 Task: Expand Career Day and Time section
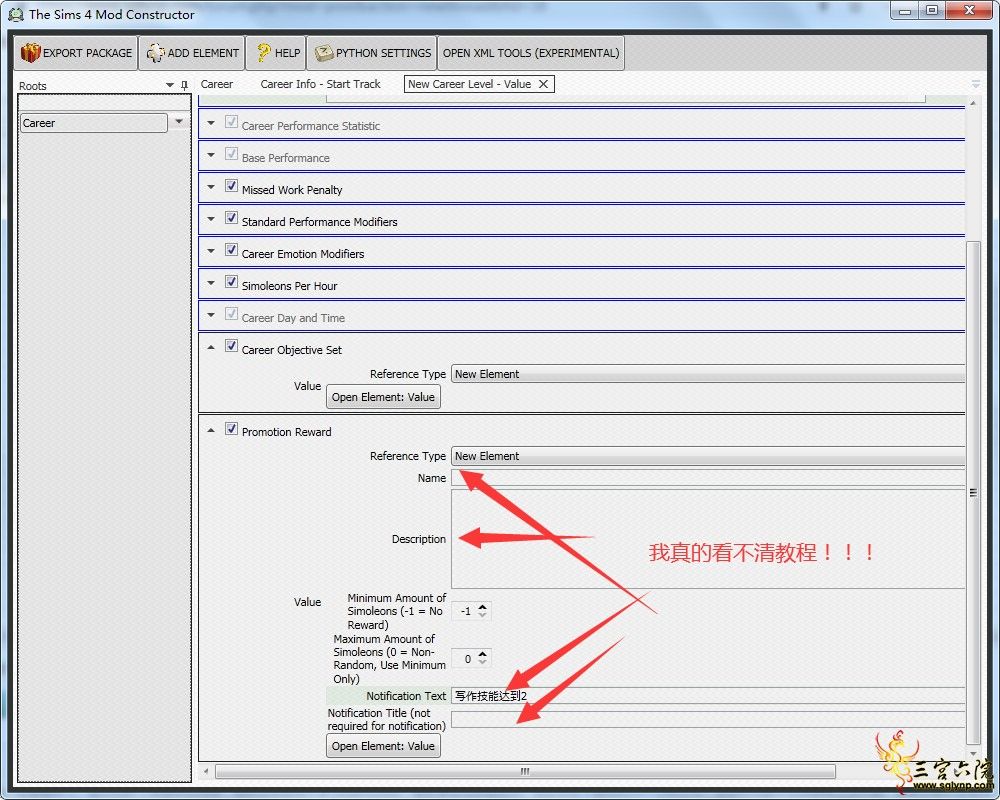[211, 315]
